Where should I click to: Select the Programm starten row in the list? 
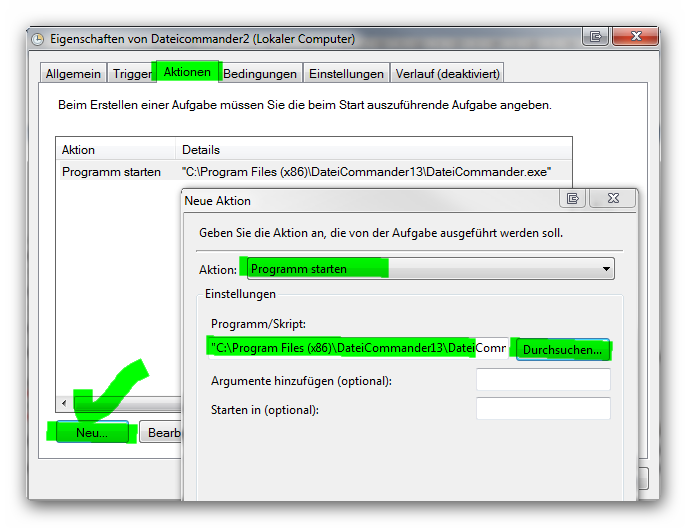click(x=111, y=172)
